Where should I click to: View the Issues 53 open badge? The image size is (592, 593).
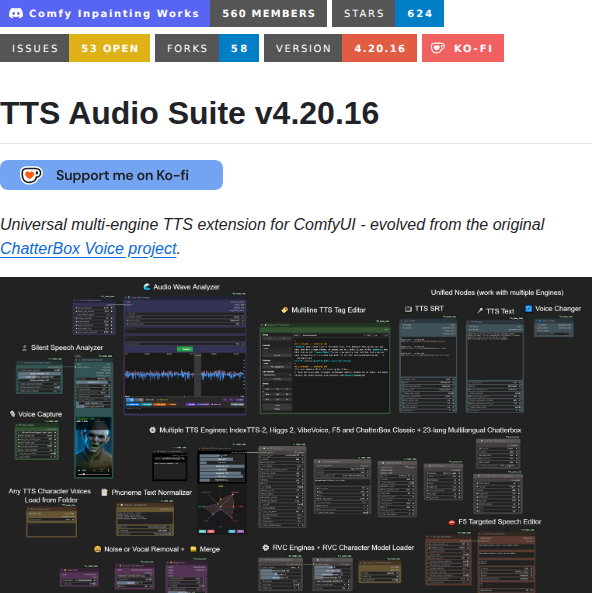coord(75,48)
